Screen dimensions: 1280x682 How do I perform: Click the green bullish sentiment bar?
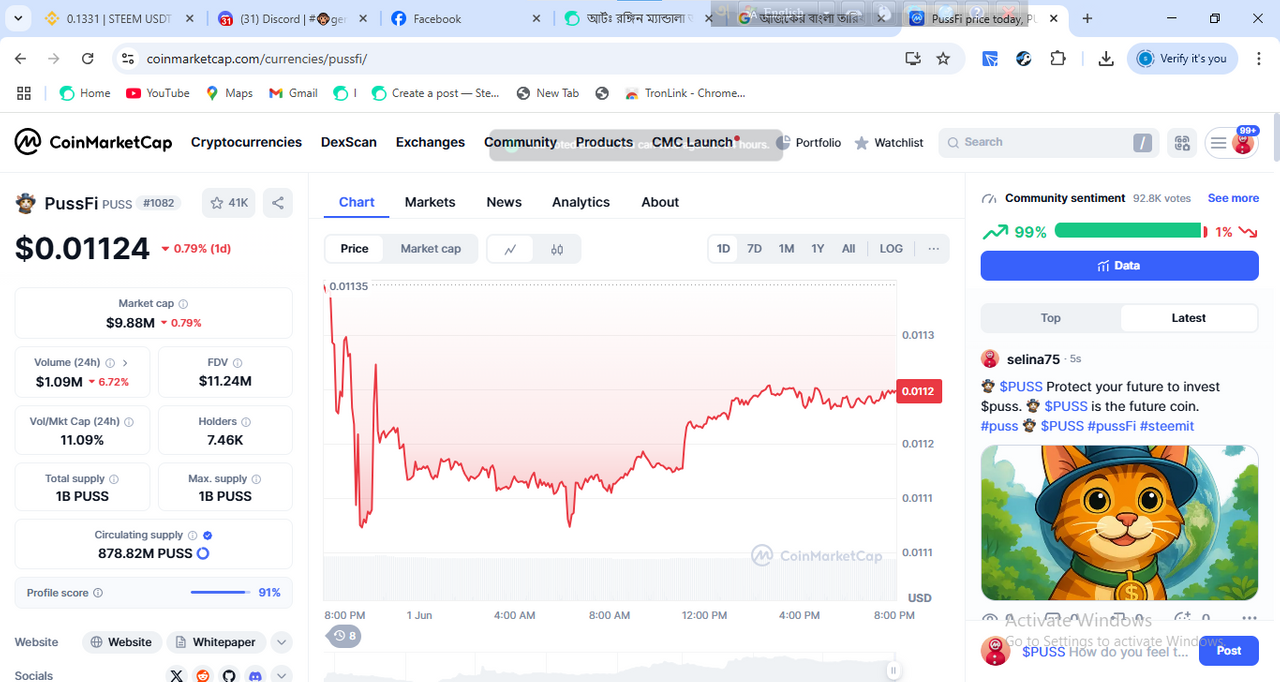coord(1127,231)
